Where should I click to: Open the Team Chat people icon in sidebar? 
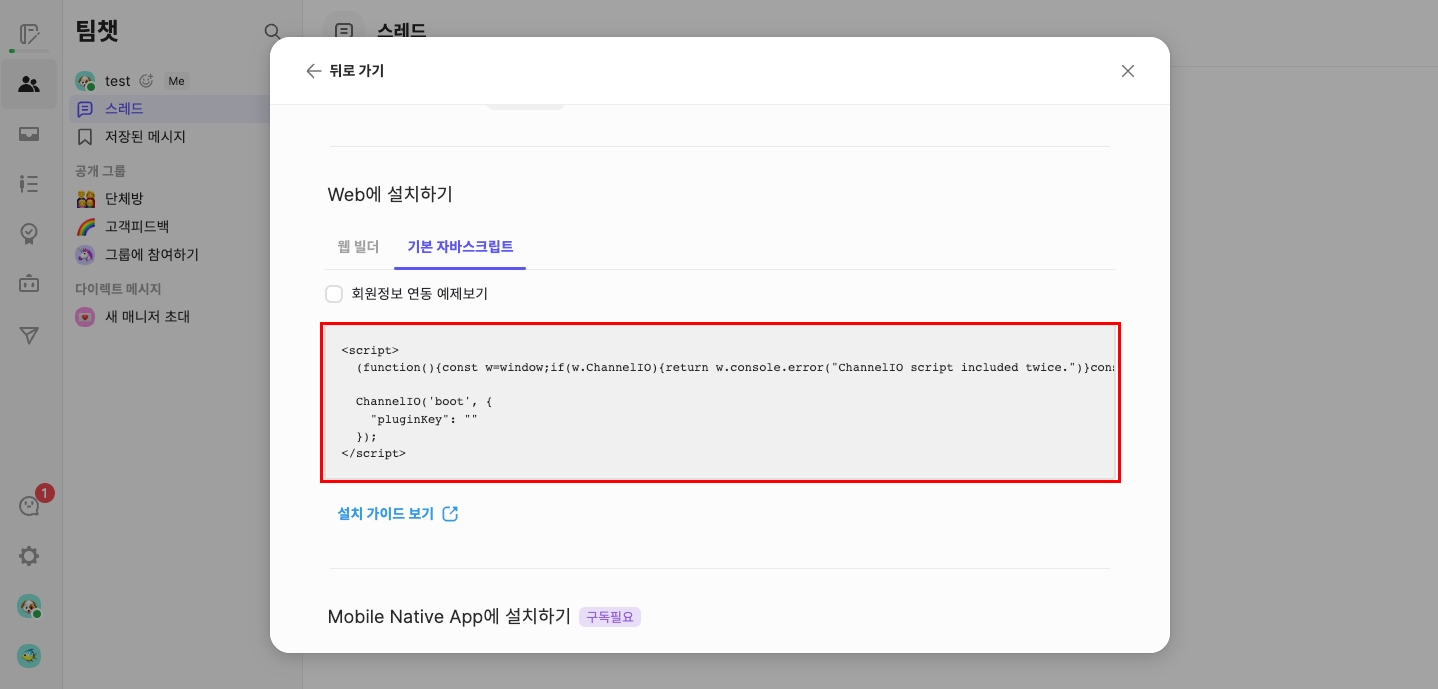tap(29, 84)
